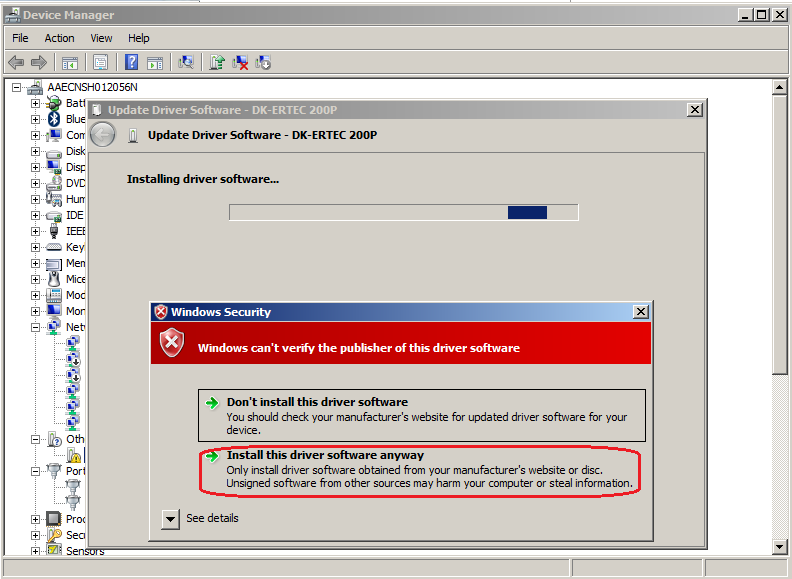Click the Back arrow in Device Manager toolbar
792x579 pixels.
(16, 63)
